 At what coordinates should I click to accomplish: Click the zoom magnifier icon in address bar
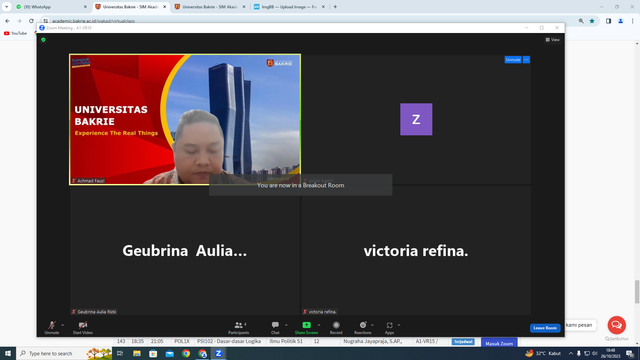pos(581,21)
